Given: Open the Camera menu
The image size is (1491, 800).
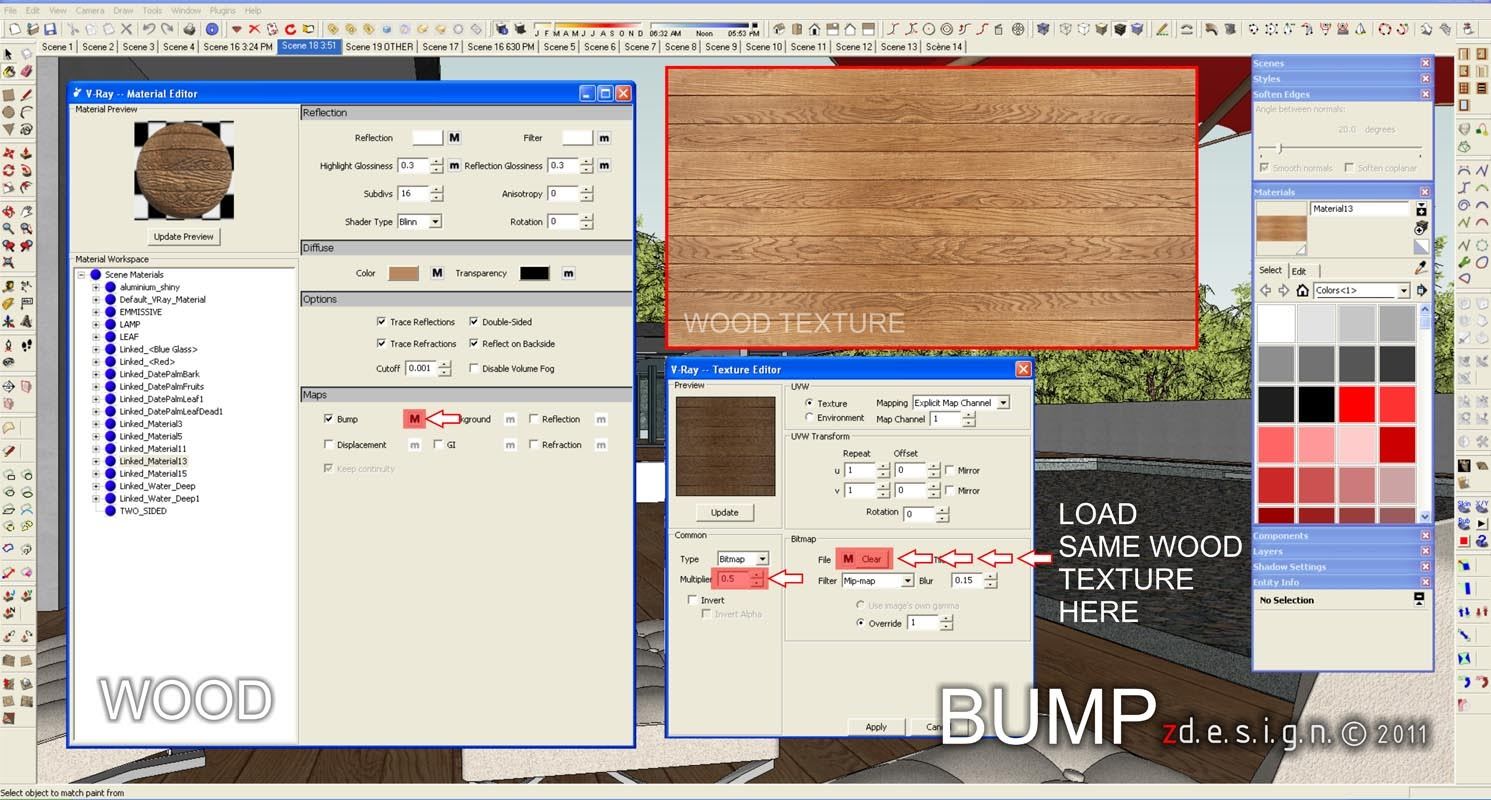Looking at the screenshot, I should 90,10.
